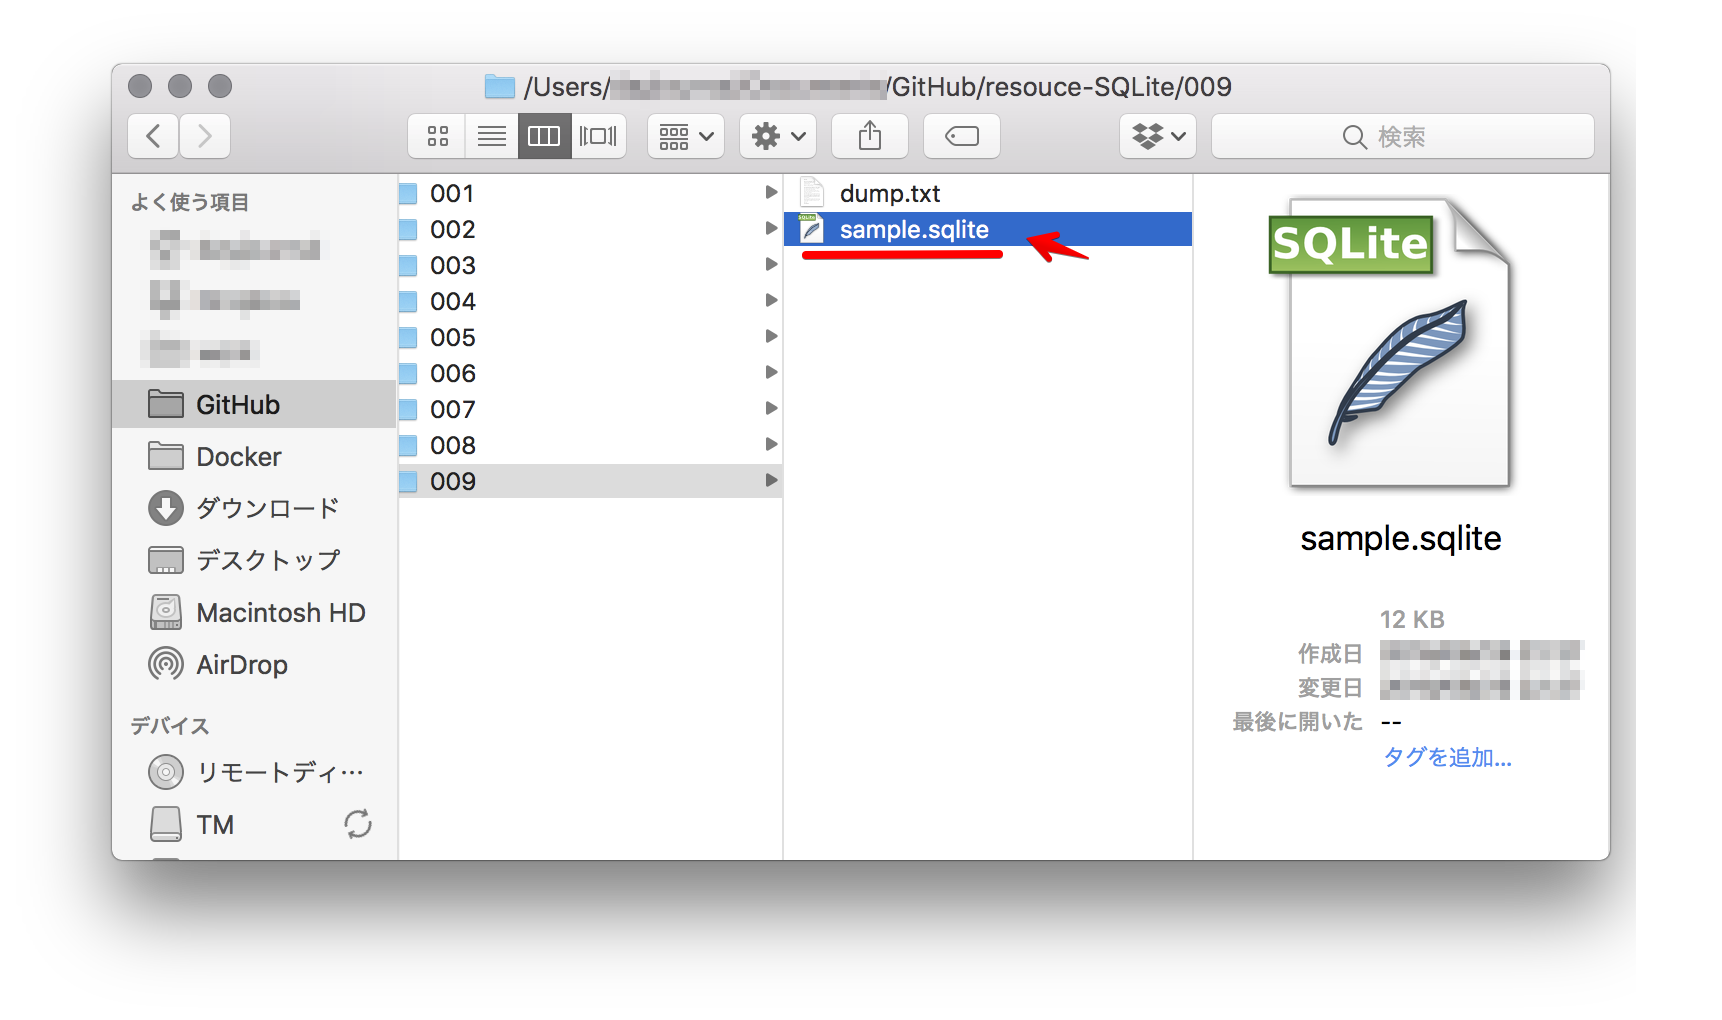1722x1020 pixels.
Task: Click the small sample.sqlite file icon
Action: [x=811, y=228]
